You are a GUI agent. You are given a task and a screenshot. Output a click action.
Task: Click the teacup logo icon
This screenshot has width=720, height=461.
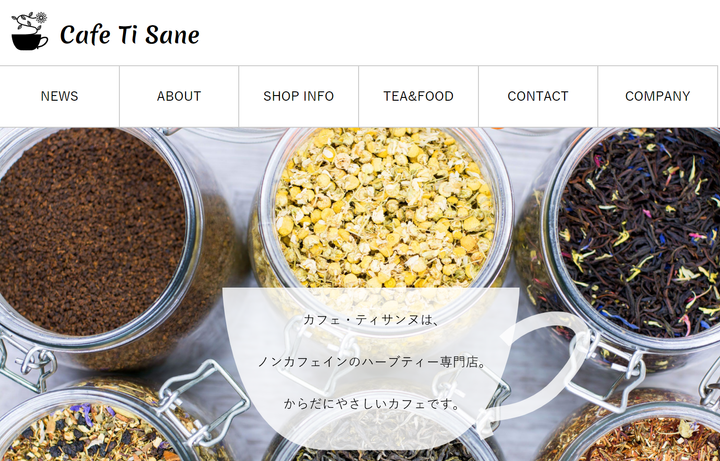click(x=29, y=31)
